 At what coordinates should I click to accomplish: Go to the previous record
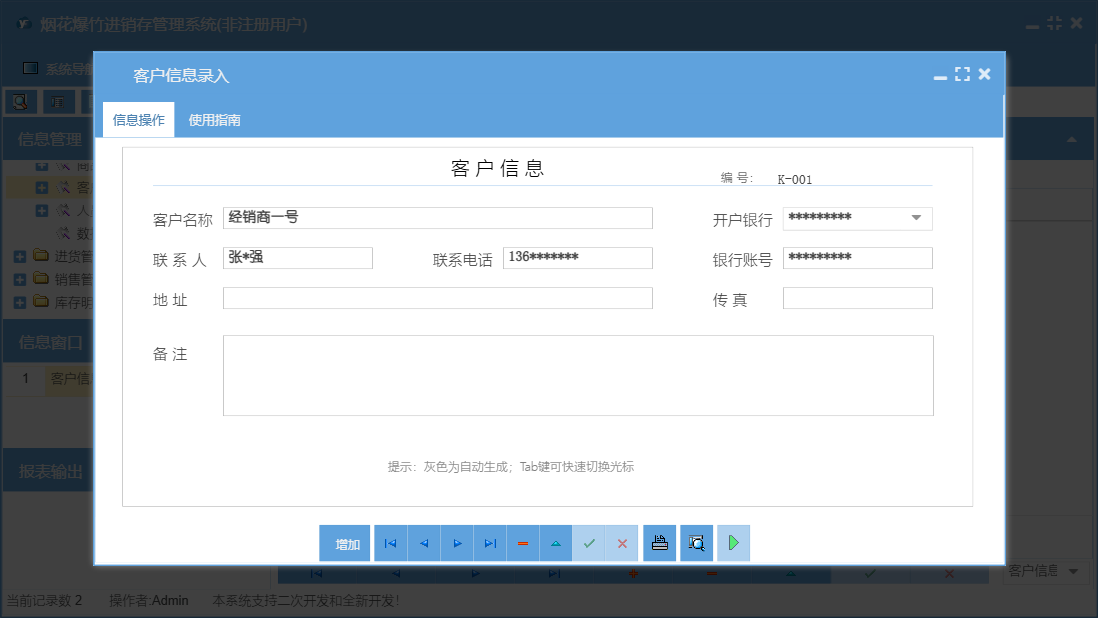423,543
